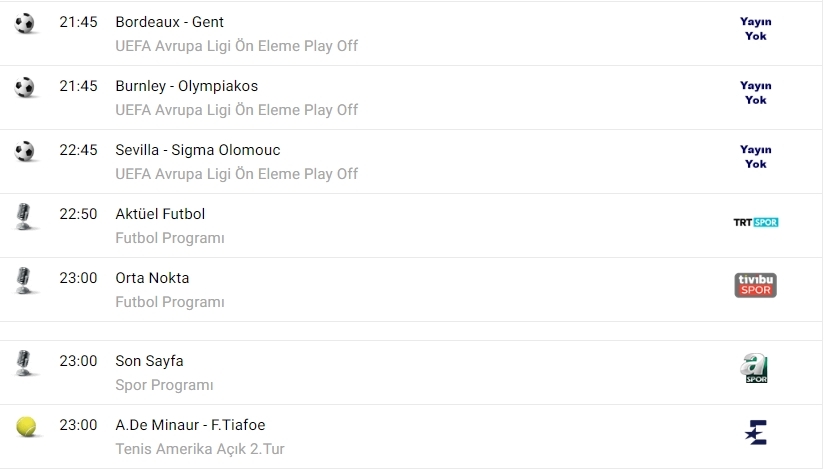This screenshot has height=469, width=824.
Task: Open the A Spor channel logo
Action: (x=756, y=369)
